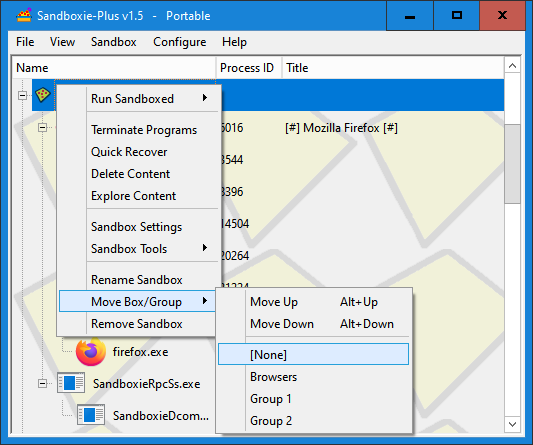Click the scrollbar down arrow
The image size is (533, 445).
[513, 424]
